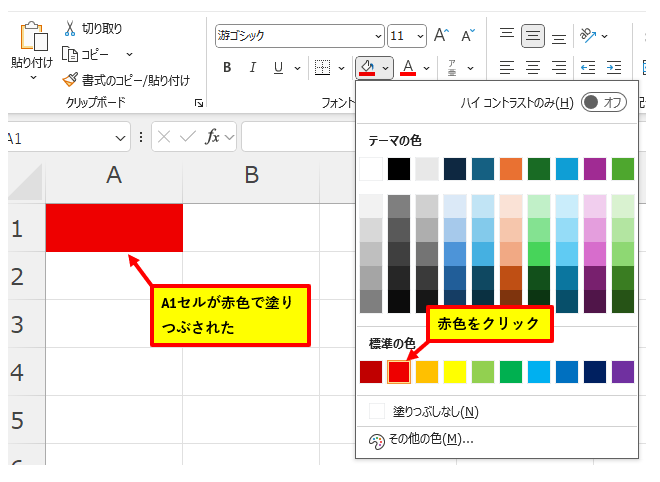This screenshot has height=482, width=660.
Task: Pick the black theme color swatch
Action: click(x=399, y=169)
